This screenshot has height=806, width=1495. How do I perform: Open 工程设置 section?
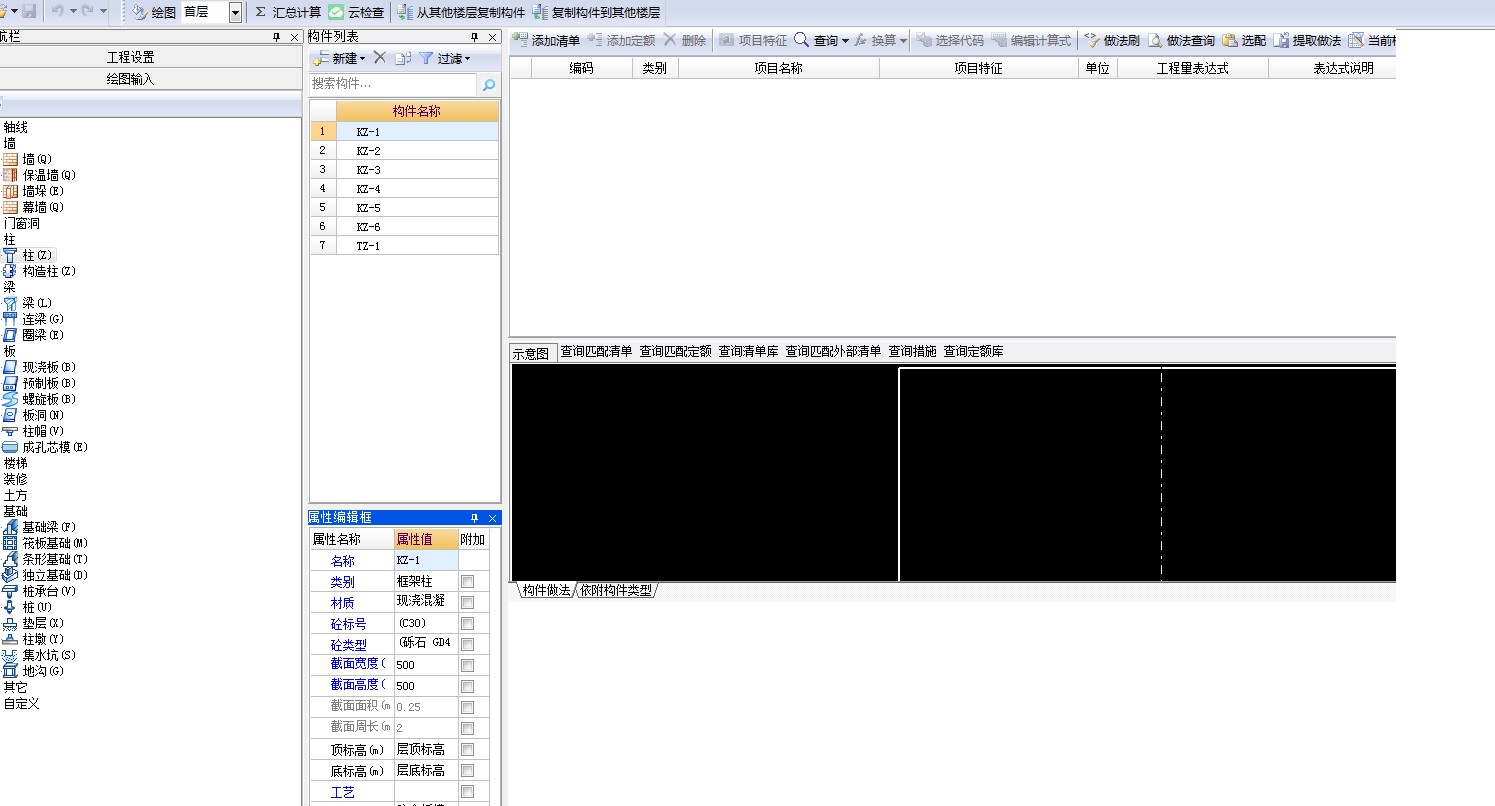(131, 57)
